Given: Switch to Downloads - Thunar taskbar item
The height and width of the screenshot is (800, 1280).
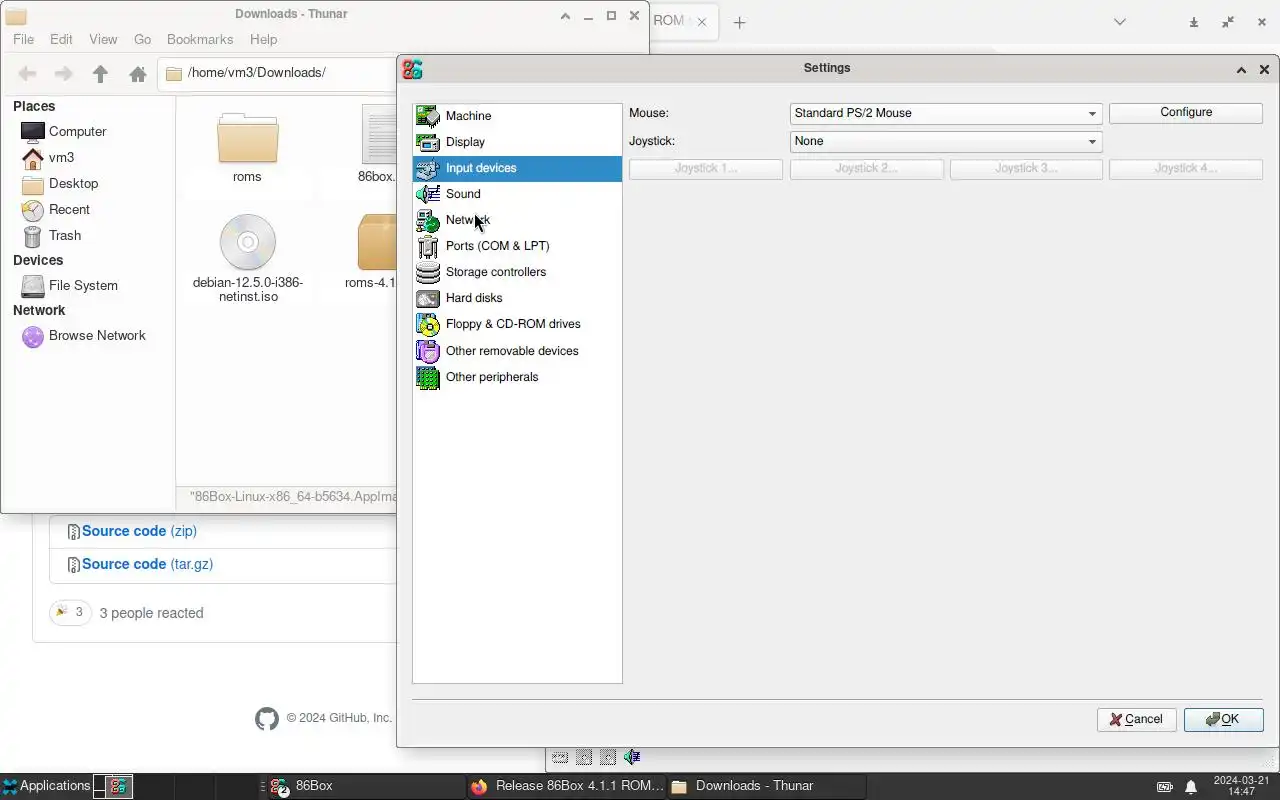Looking at the screenshot, I should point(766,786).
